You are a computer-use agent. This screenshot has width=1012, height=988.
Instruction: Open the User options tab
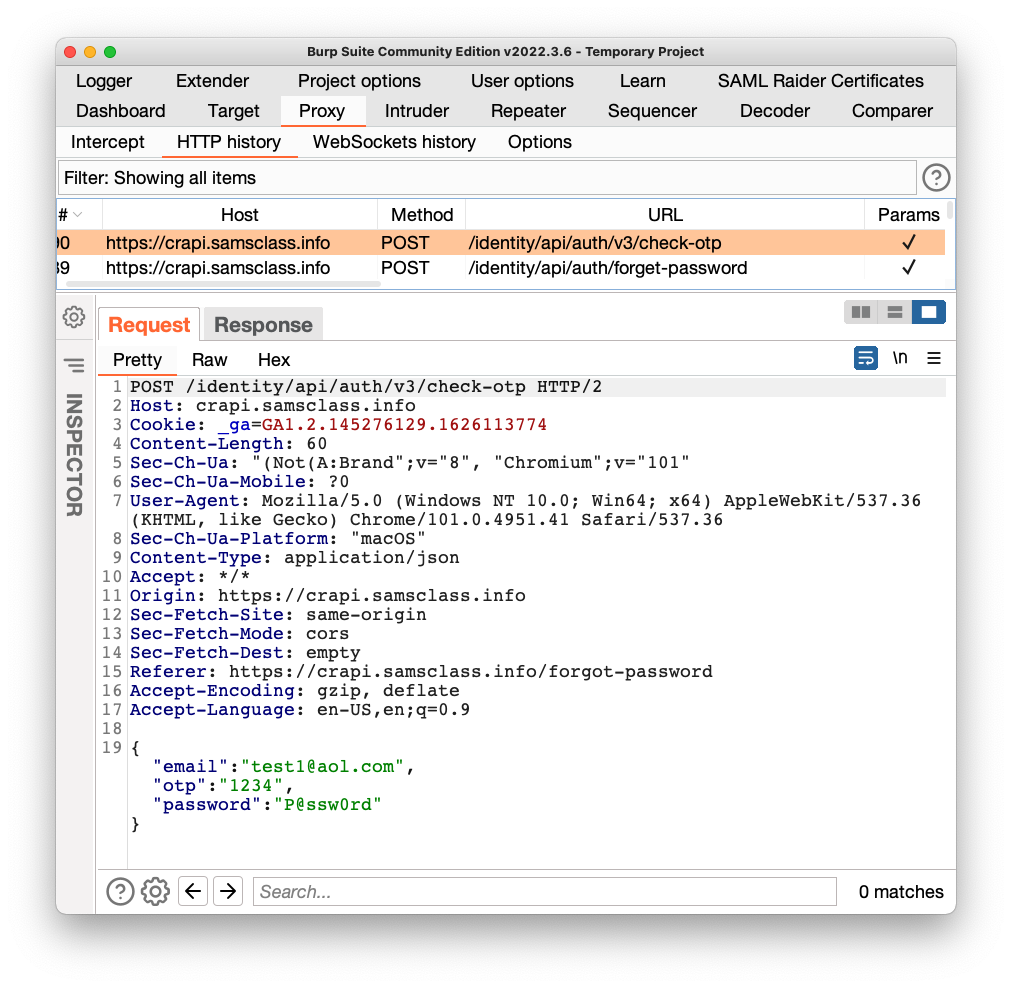tap(522, 81)
